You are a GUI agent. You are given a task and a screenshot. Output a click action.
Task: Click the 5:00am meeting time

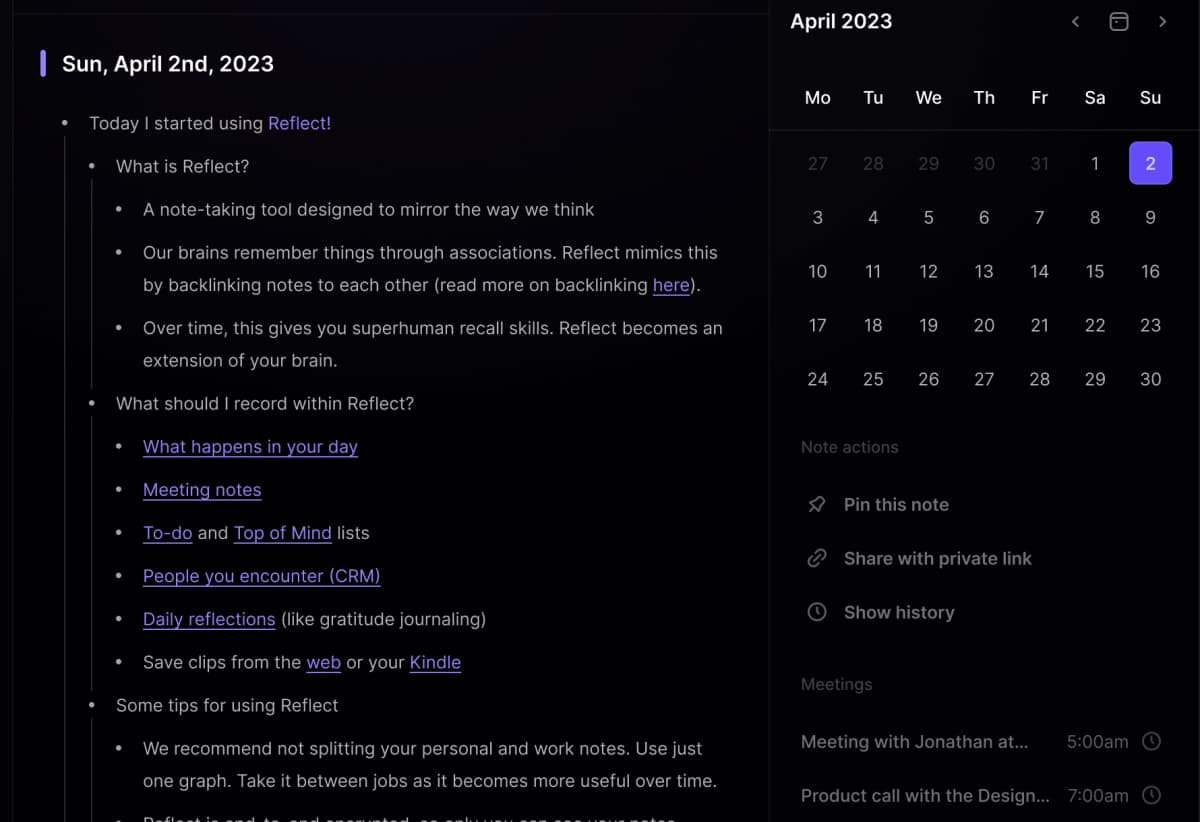[x=1097, y=742]
